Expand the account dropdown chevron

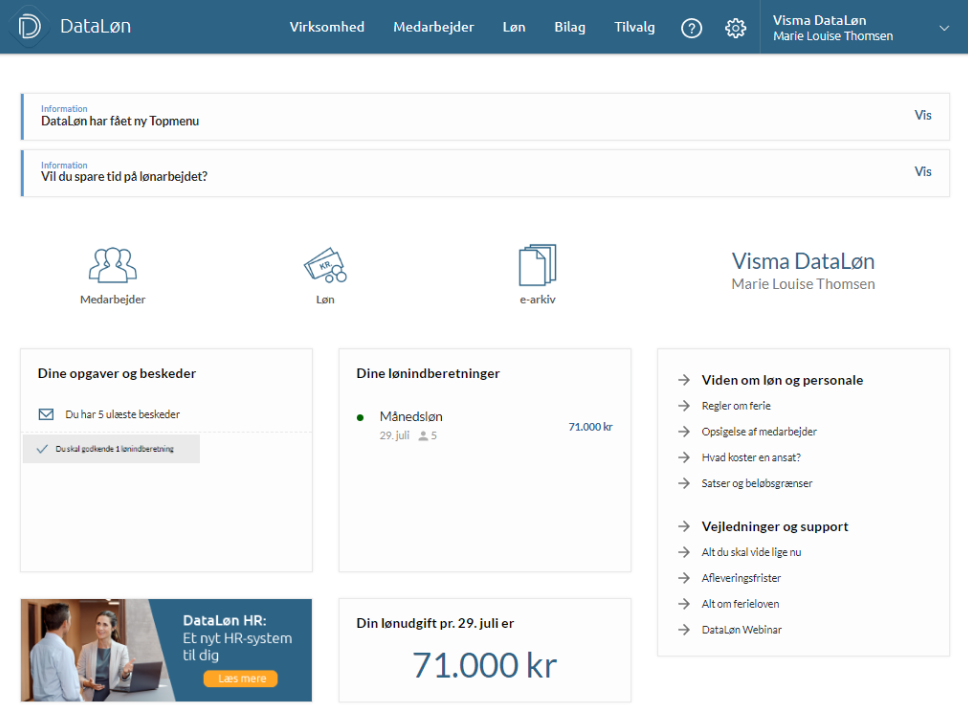944,28
